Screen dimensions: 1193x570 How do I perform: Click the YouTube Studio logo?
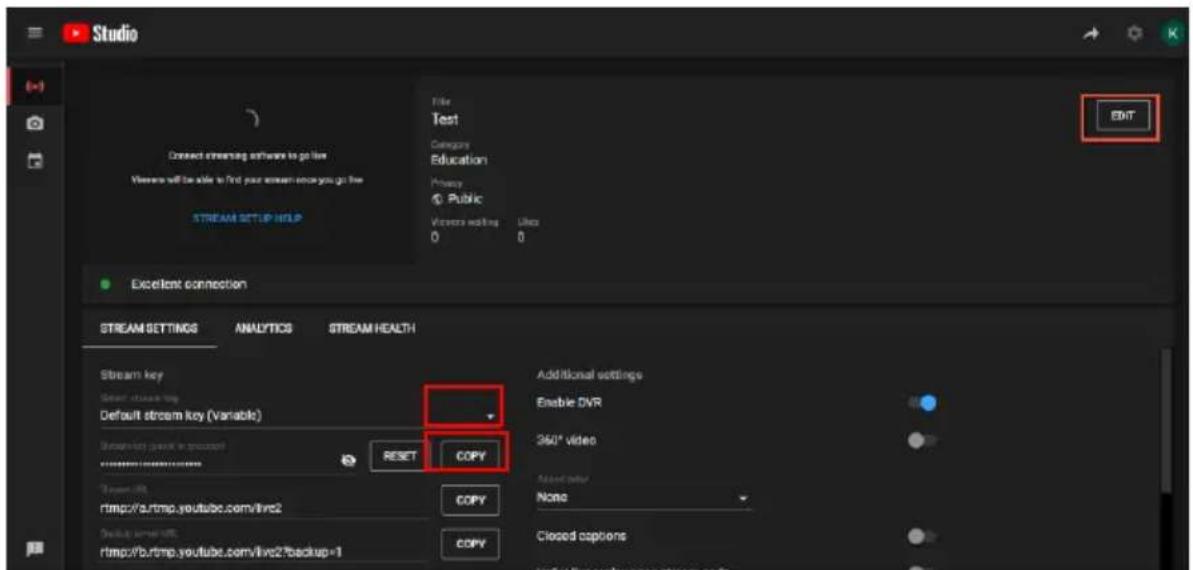(x=100, y=33)
